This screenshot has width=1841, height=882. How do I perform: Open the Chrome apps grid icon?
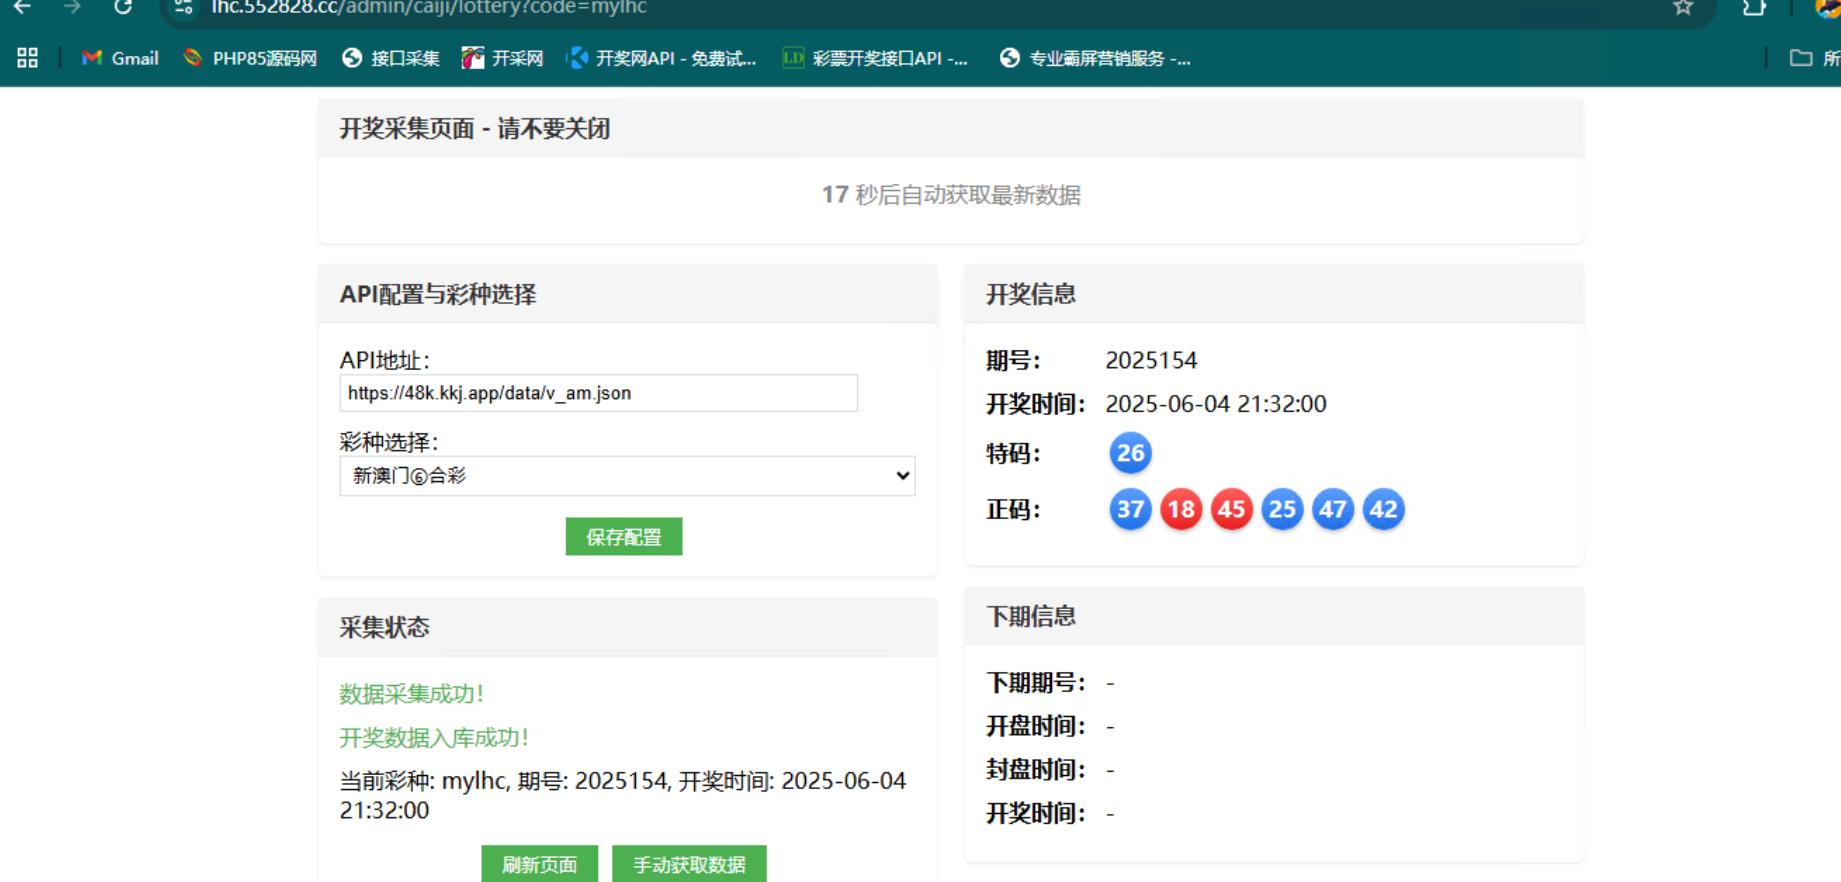click(28, 58)
